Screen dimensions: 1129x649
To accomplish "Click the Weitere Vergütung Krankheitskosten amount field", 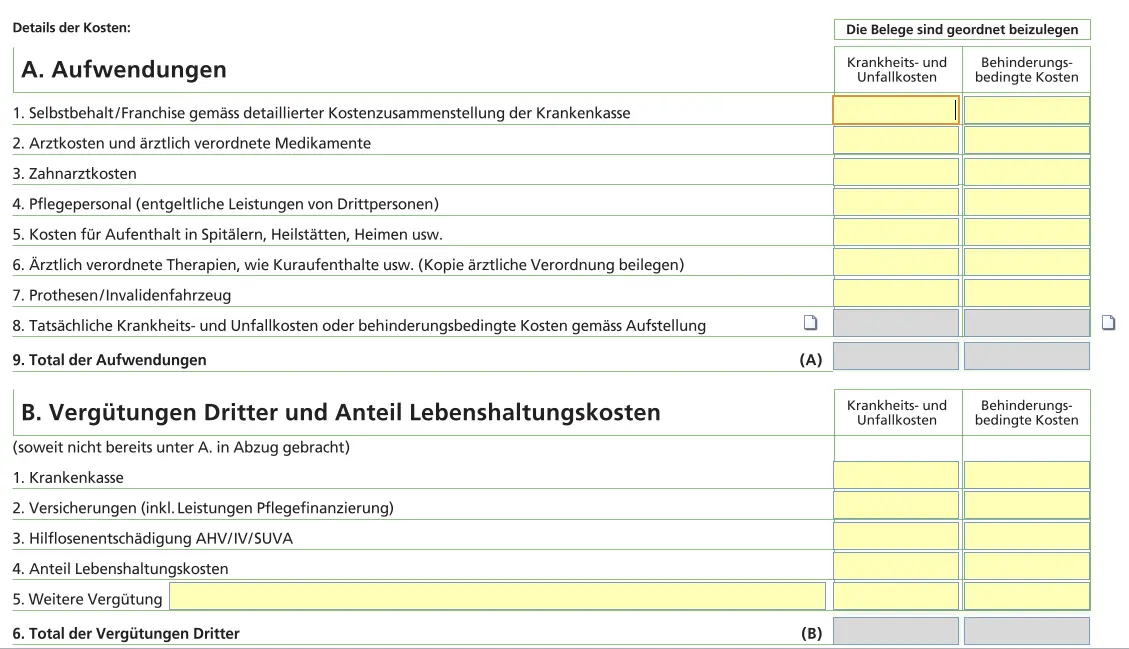I will click(895, 595).
